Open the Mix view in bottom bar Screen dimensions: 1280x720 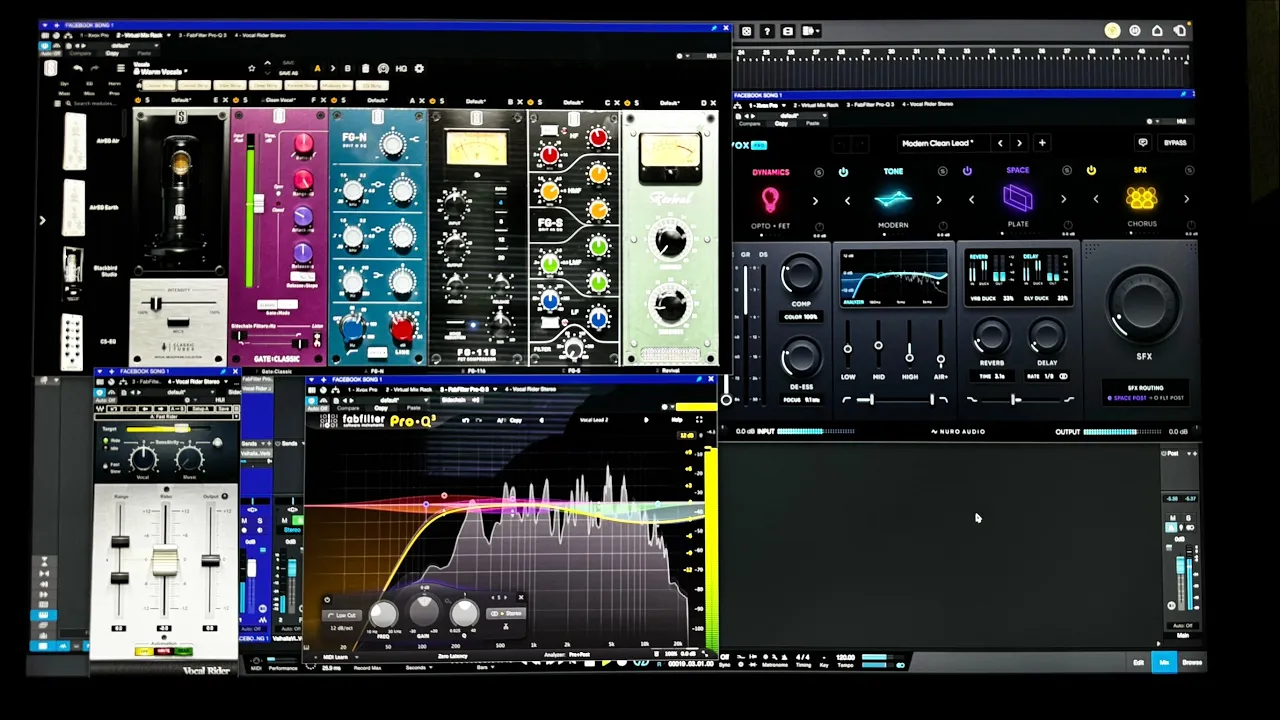1164,662
